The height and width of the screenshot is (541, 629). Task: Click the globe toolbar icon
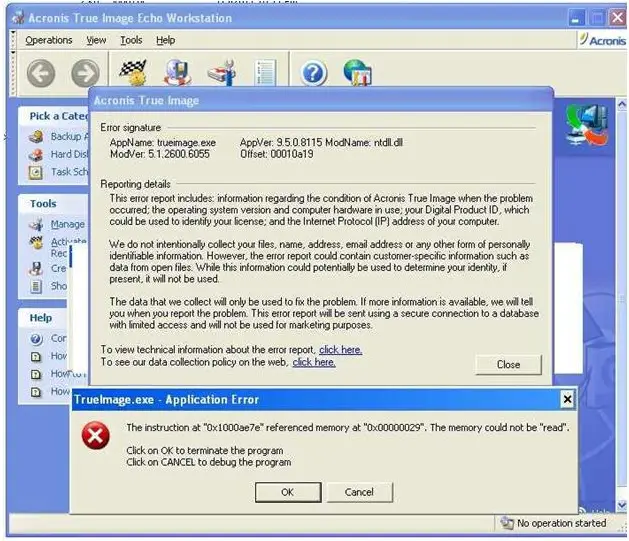point(357,72)
